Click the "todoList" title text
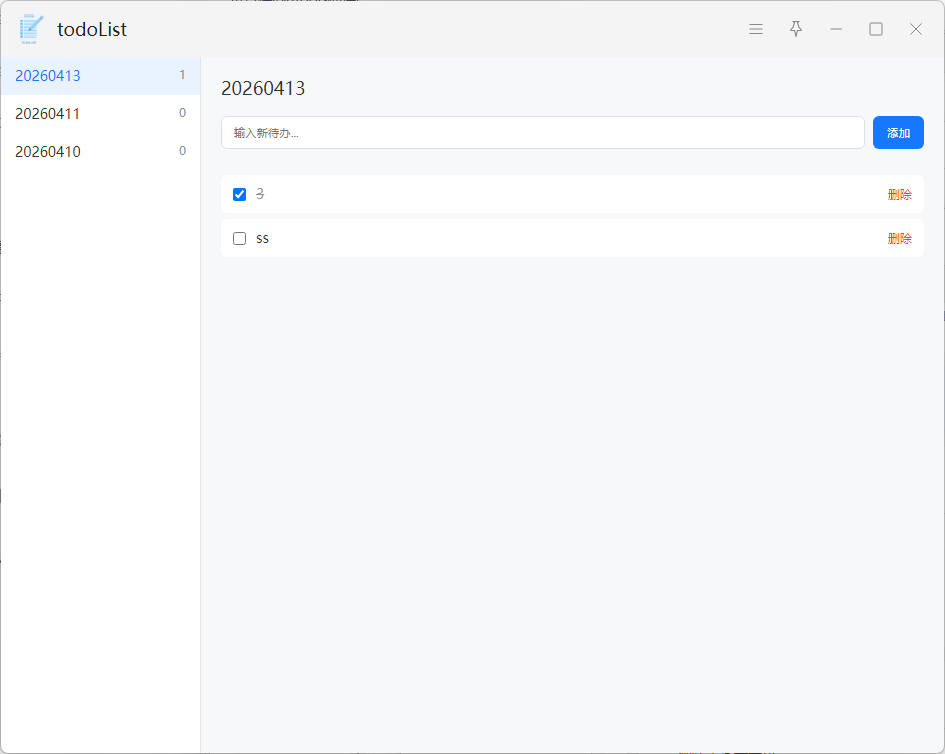945x754 pixels. pyautogui.click(x=92, y=30)
